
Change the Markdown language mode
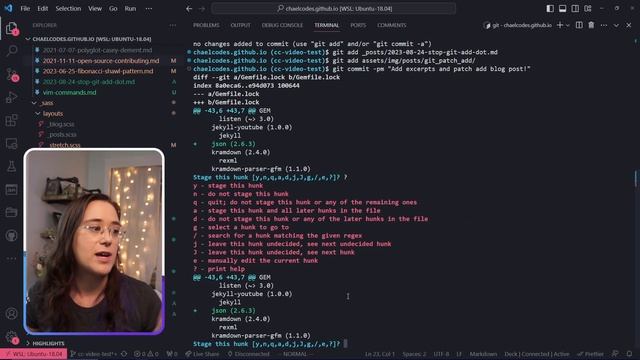483,354
